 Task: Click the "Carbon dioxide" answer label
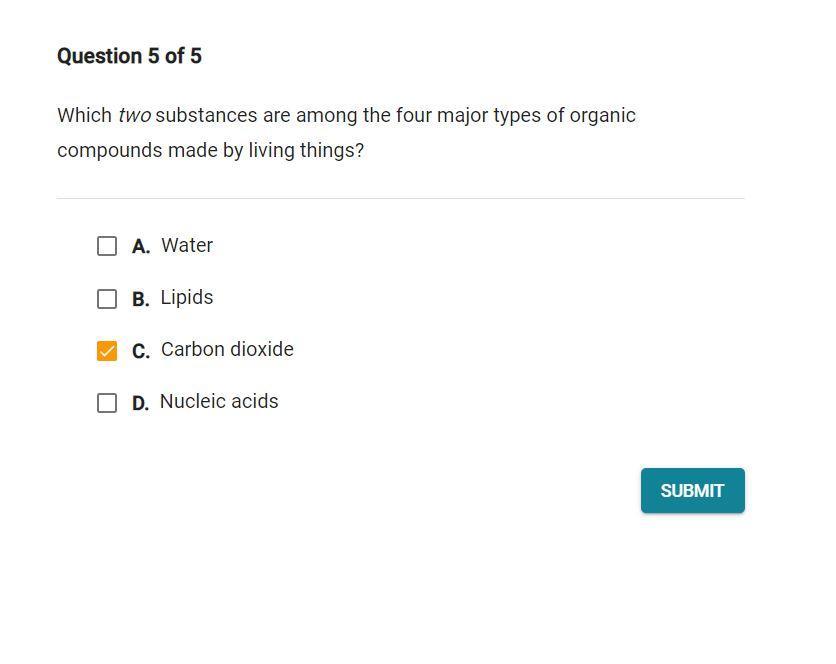[x=227, y=350]
